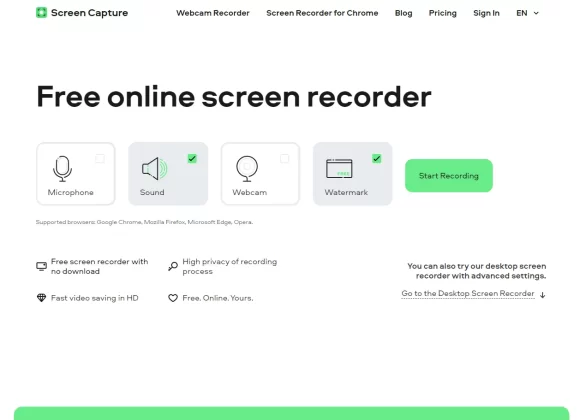Click the 'Sound' card label

coord(152,192)
